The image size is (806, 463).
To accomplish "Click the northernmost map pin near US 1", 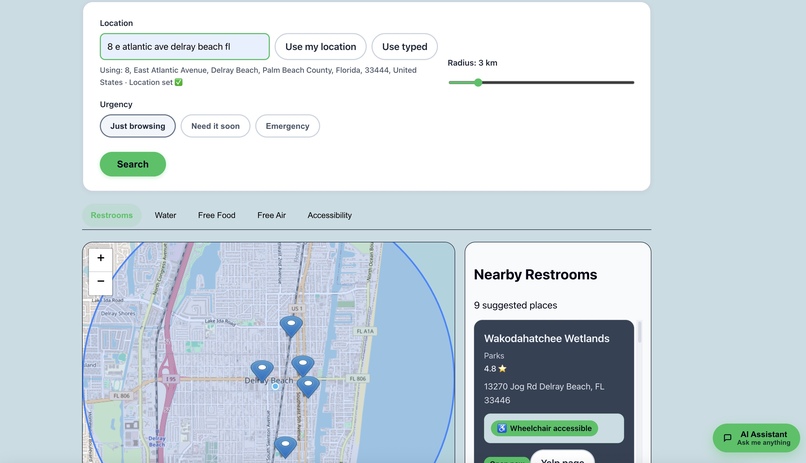I will click(291, 326).
